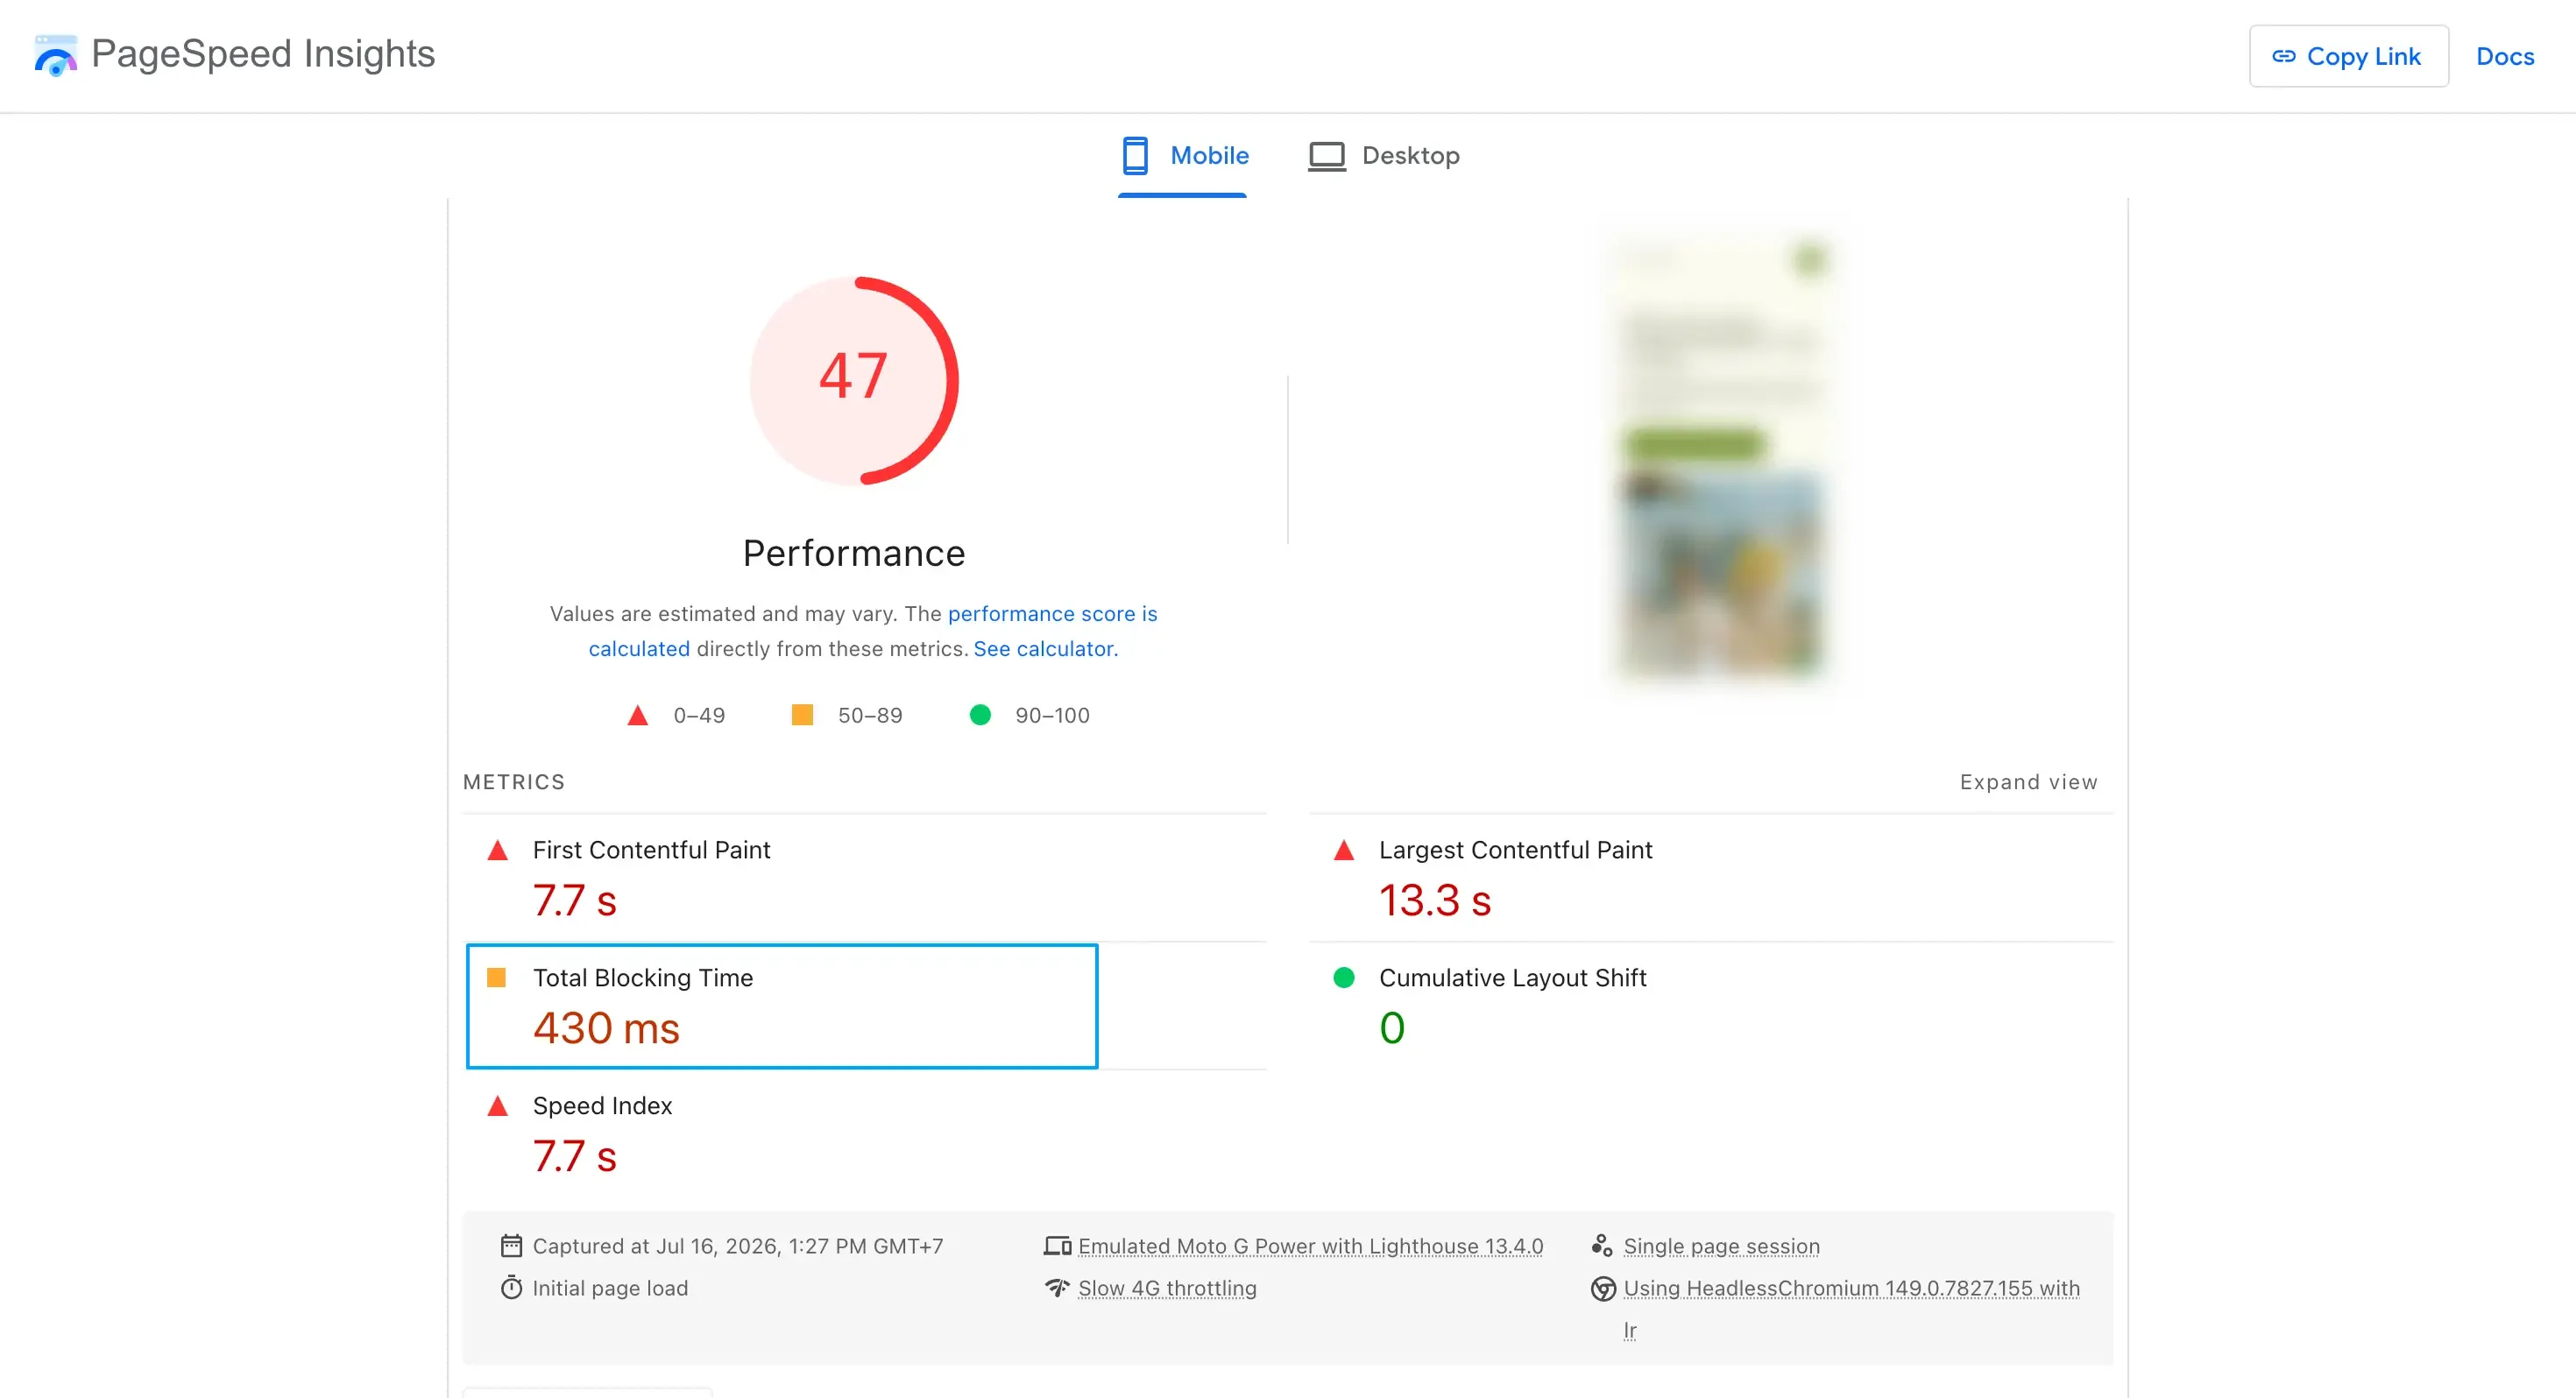Viewport: 2576px width, 1398px height.
Task: Click the METRICS section label
Action: (514, 783)
